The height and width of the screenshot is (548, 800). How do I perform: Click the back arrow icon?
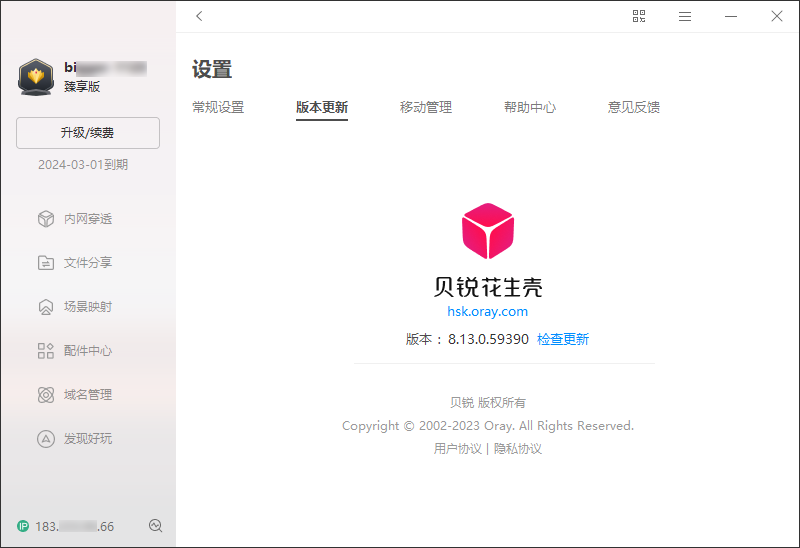tap(200, 16)
